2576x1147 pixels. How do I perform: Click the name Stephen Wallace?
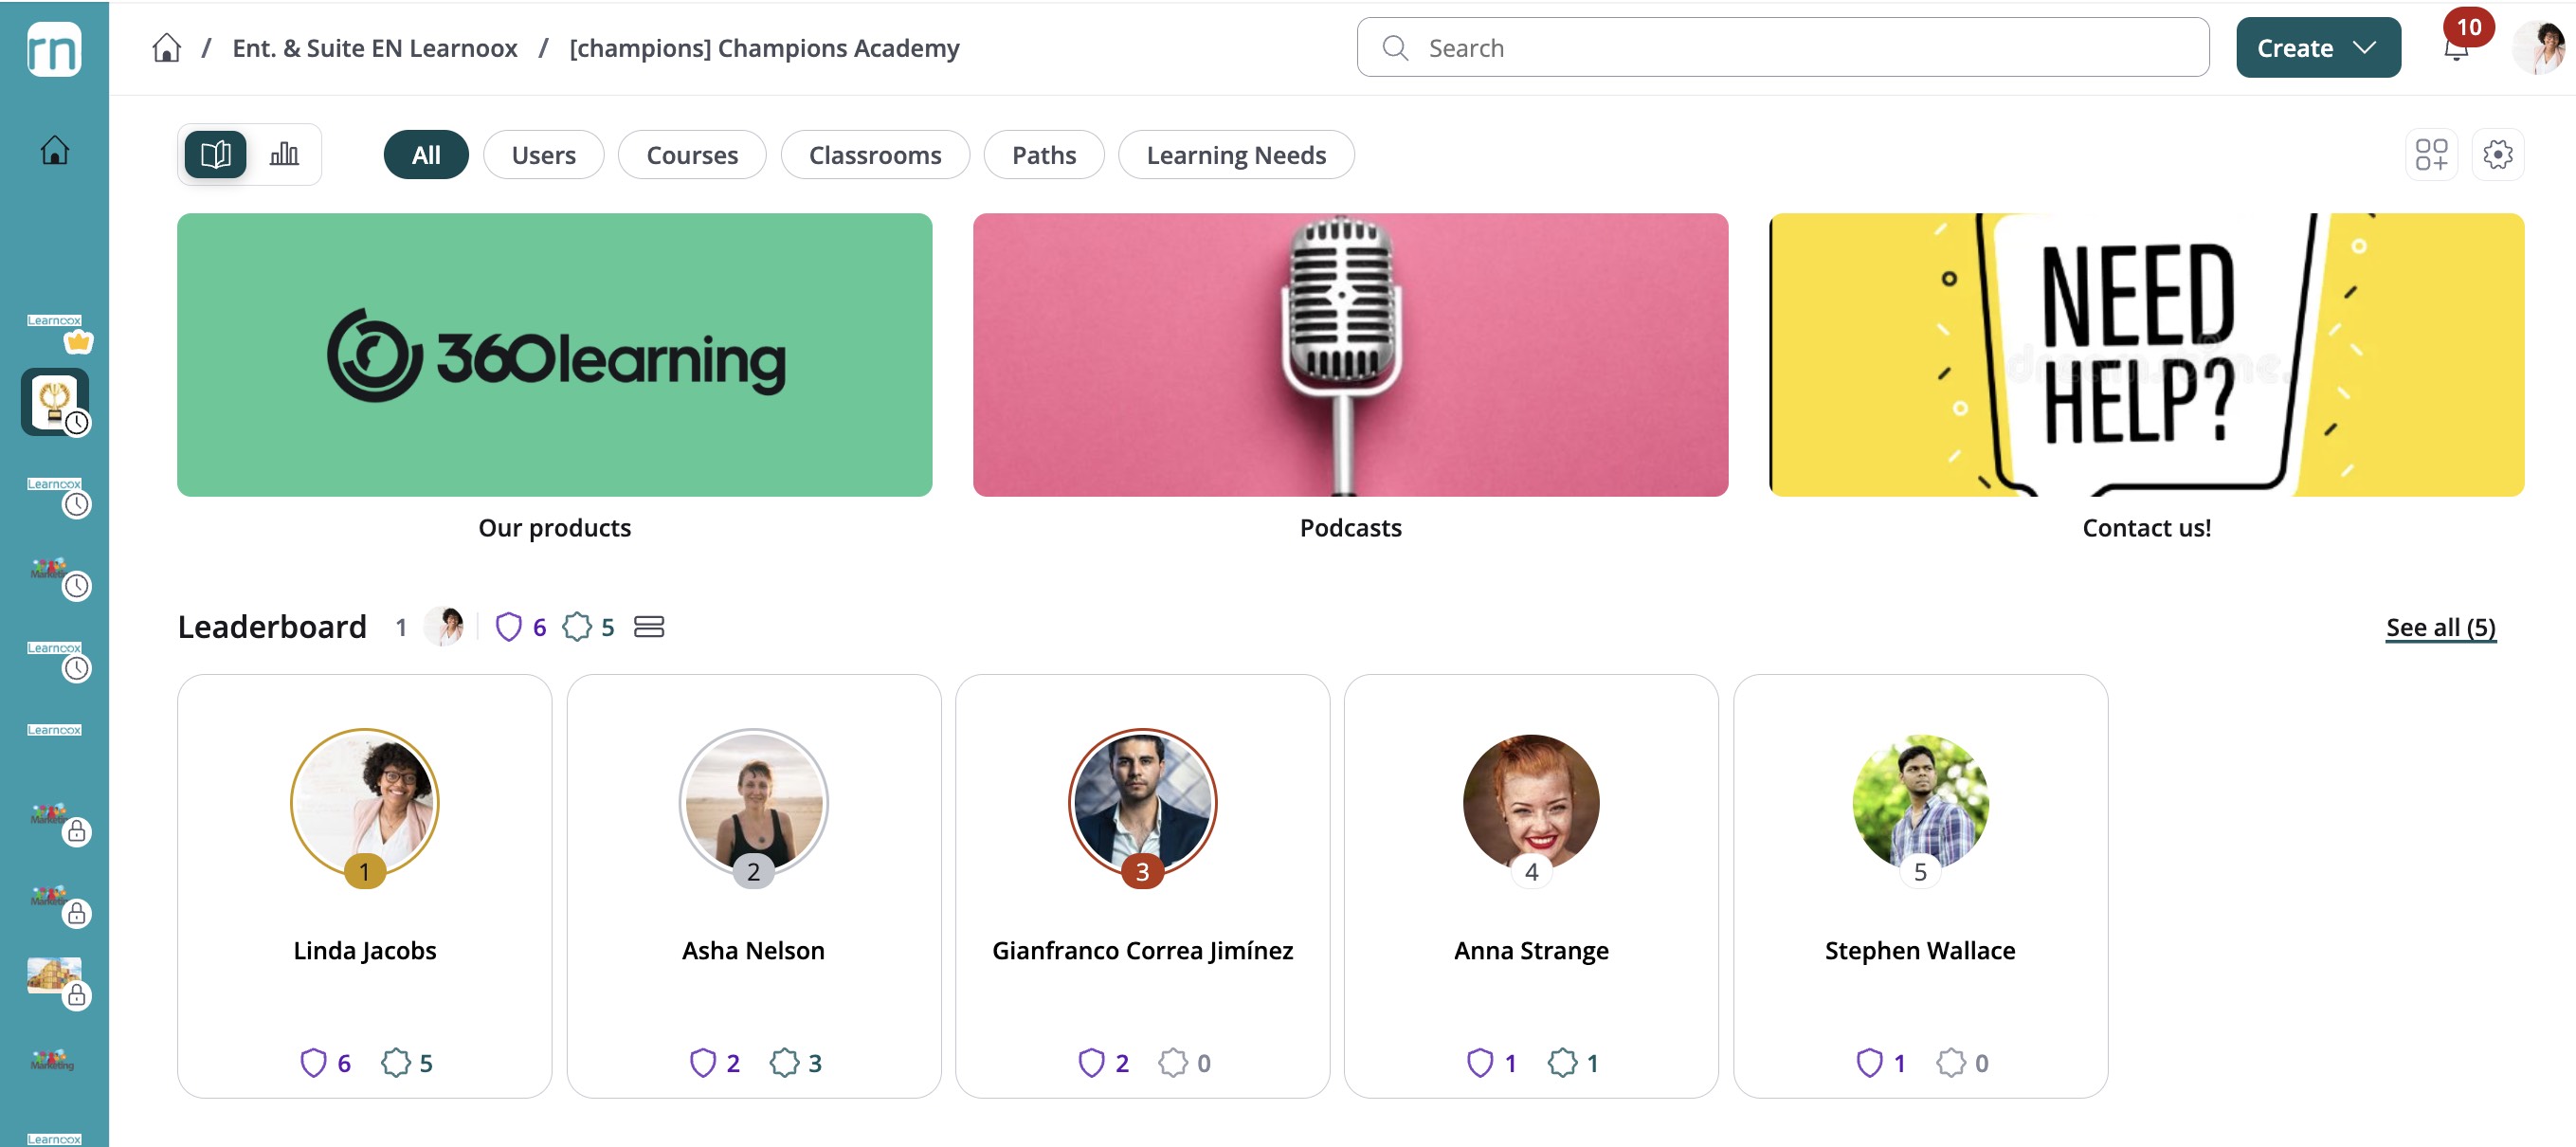click(1920, 950)
